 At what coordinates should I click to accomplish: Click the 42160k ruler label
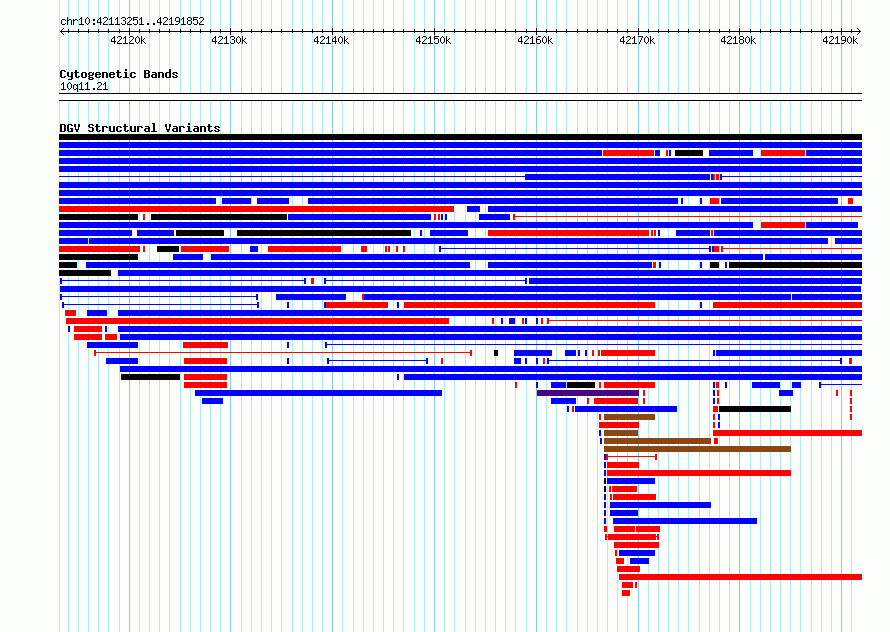pyautogui.click(x=535, y=40)
